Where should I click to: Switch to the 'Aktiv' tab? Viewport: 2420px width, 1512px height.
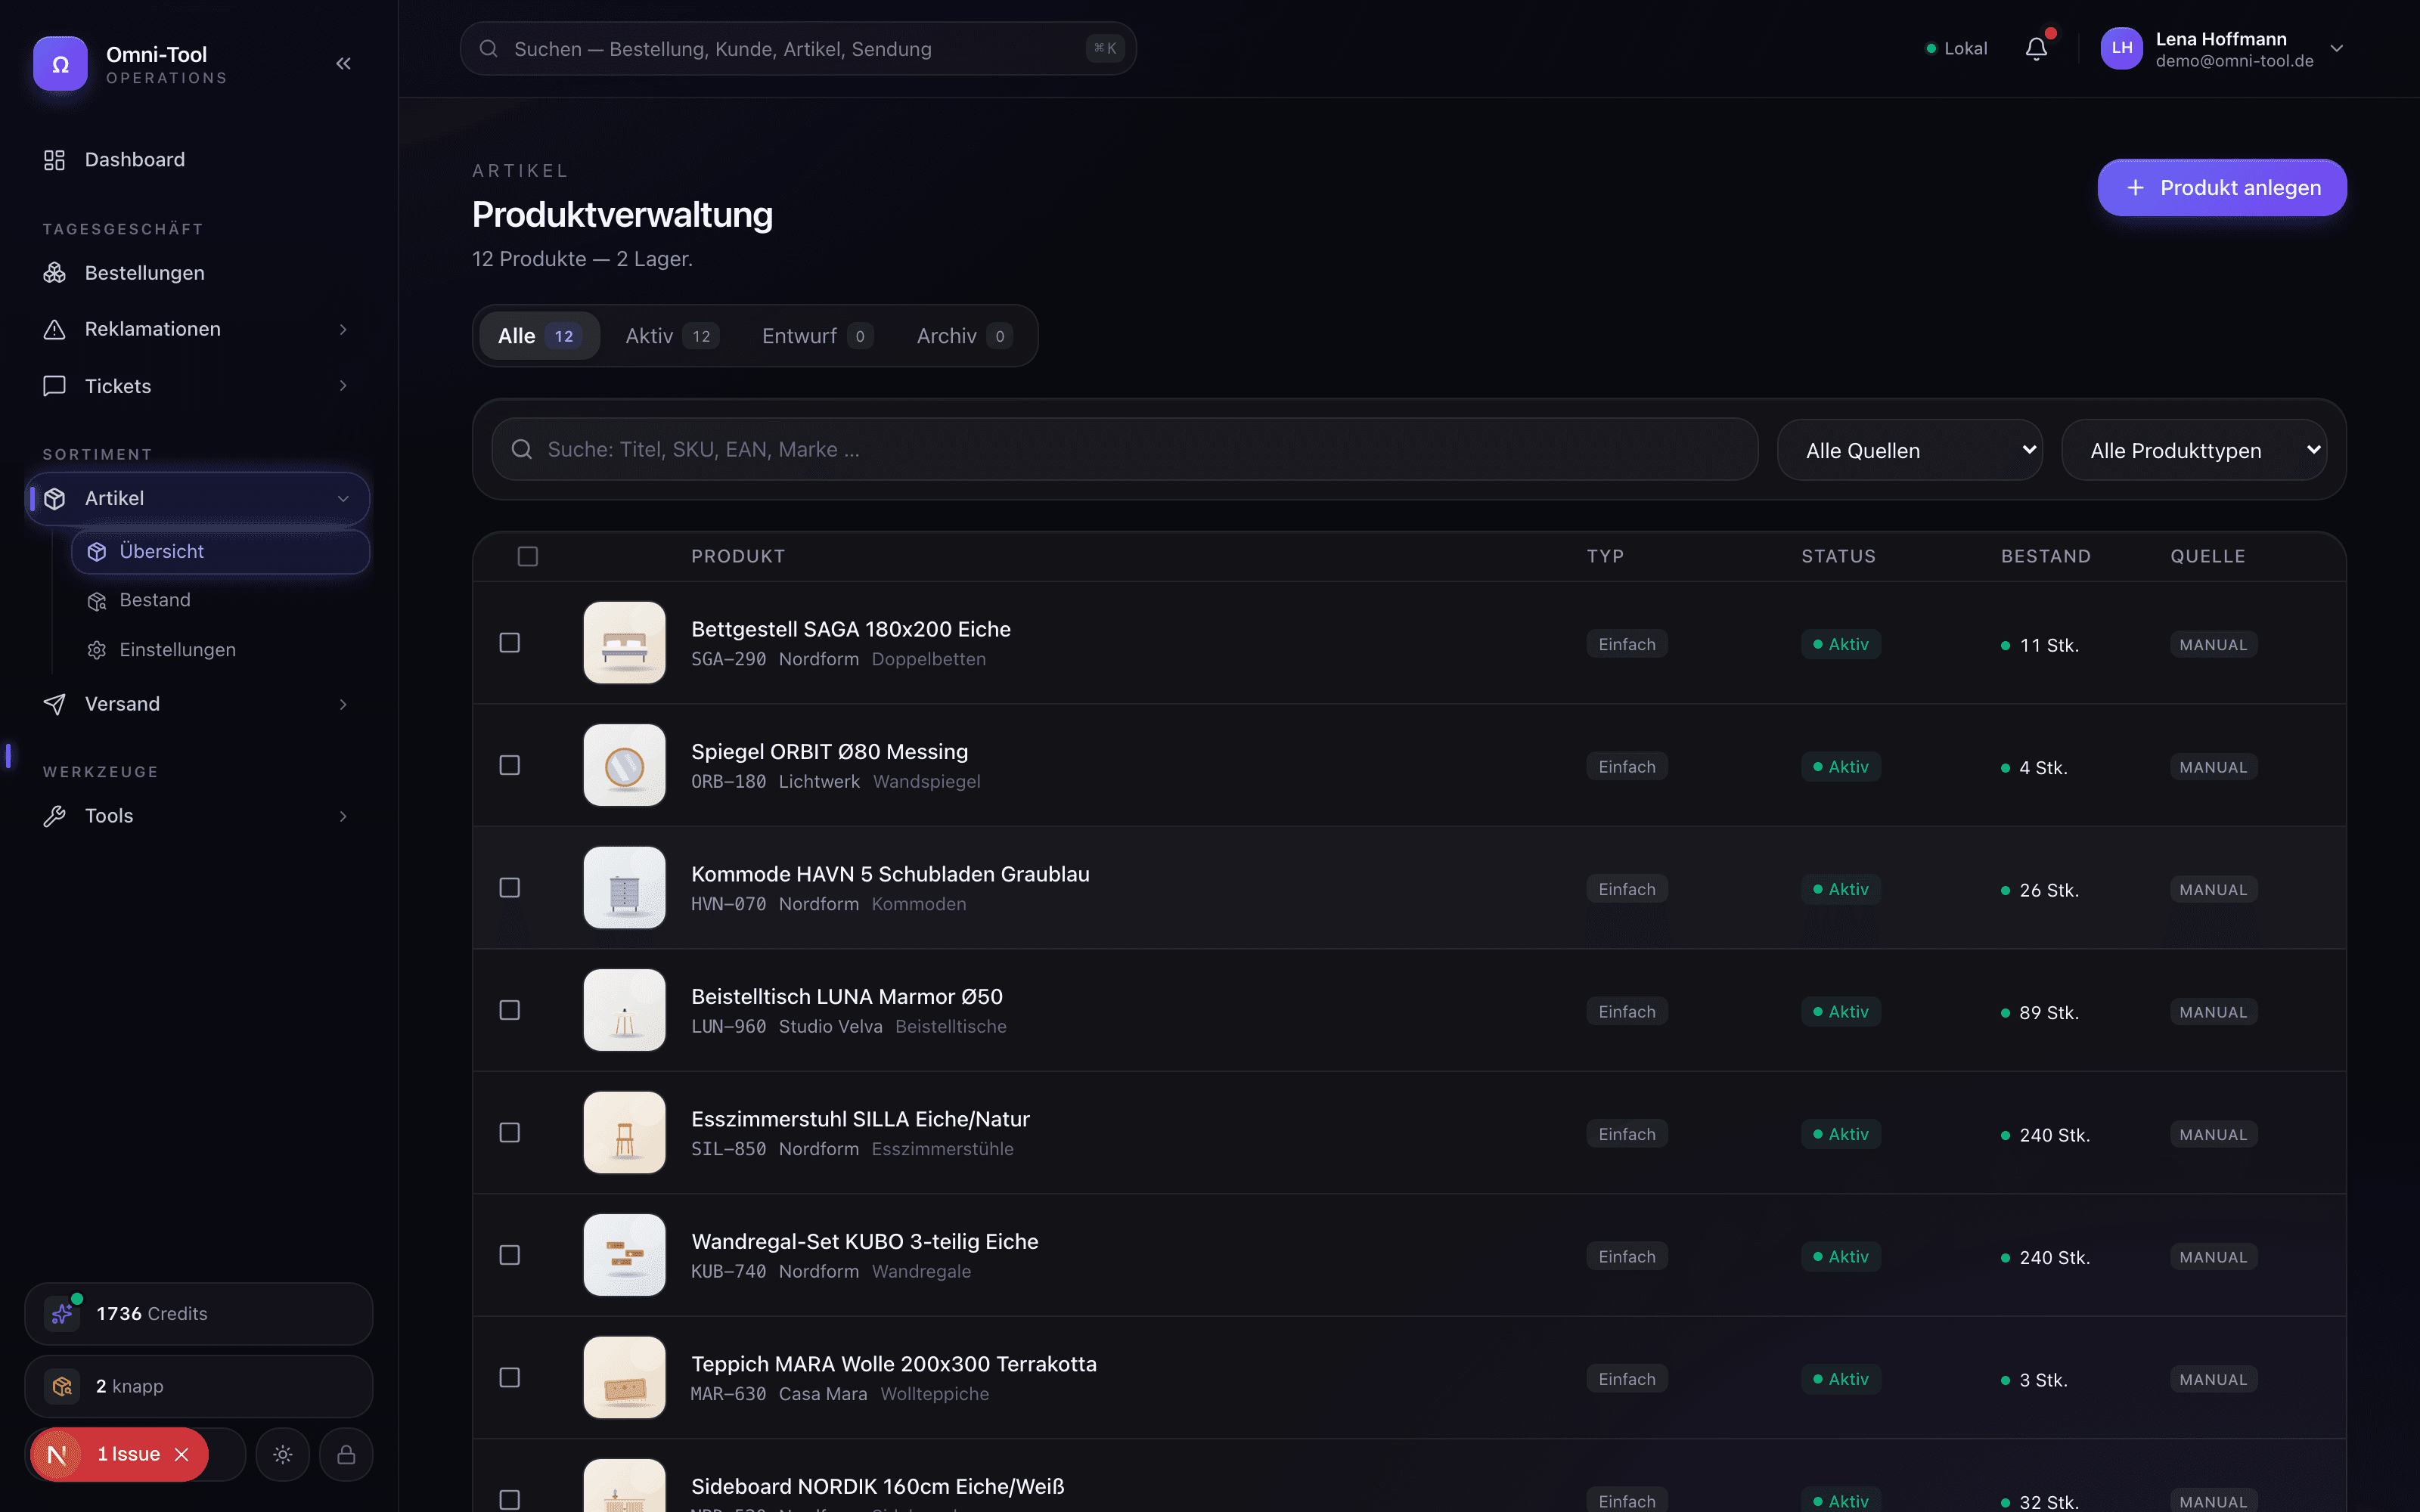coord(672,336)
